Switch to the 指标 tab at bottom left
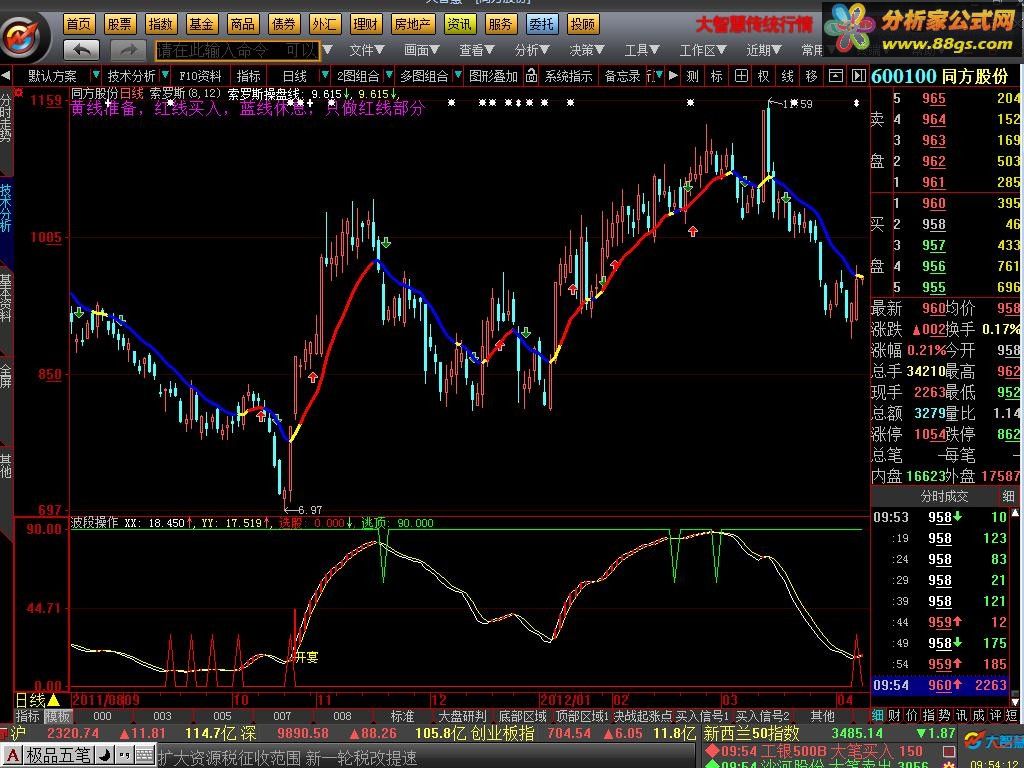 [28, 716]
